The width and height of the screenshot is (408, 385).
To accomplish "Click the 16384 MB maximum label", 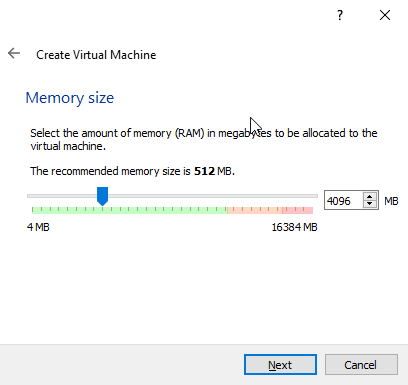I will pyautogui.click(x=294, y=227).
